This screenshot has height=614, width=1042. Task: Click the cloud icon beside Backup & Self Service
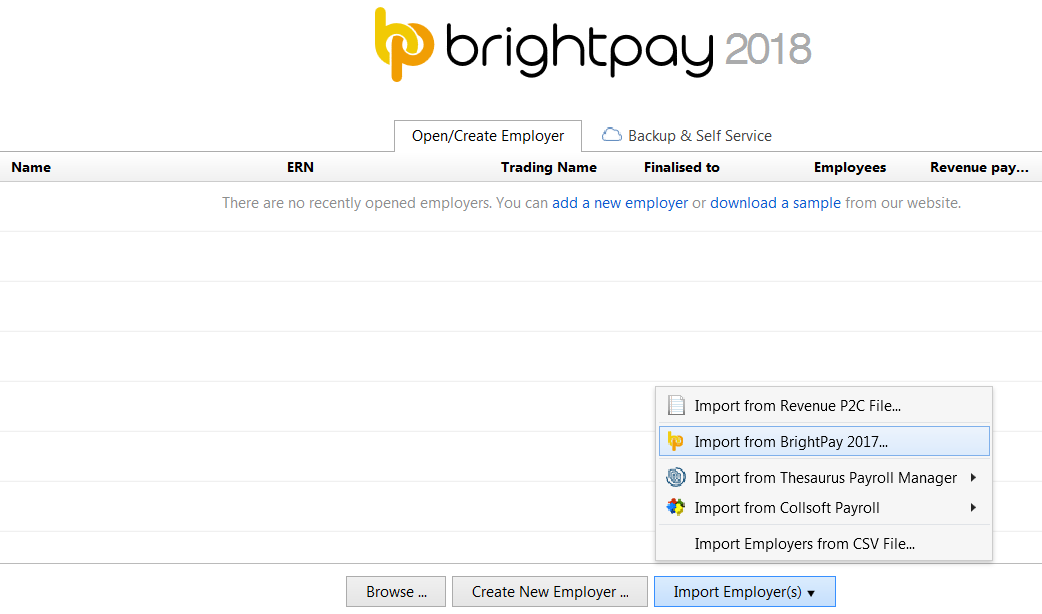pos(611,135)
